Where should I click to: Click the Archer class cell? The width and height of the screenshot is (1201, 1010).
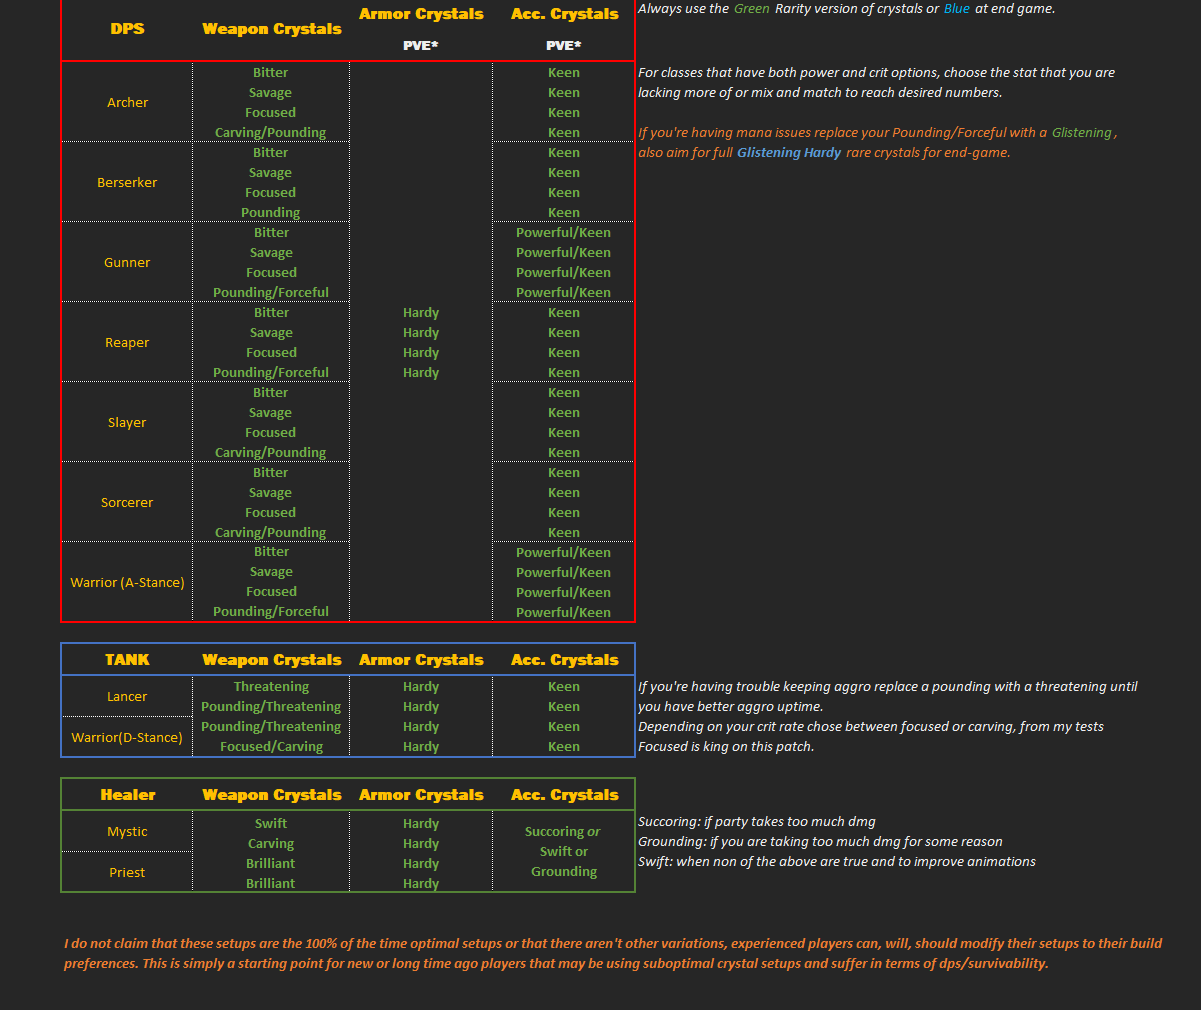127,102
